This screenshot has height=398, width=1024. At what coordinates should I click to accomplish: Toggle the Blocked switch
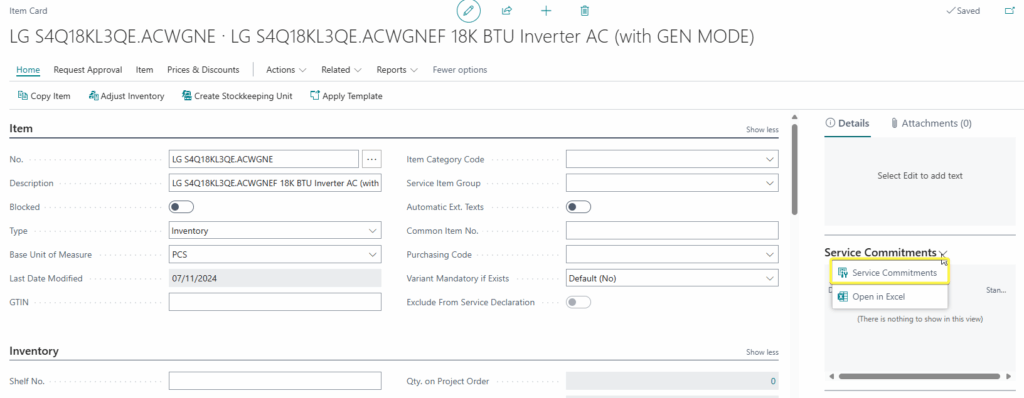(182, 207)
